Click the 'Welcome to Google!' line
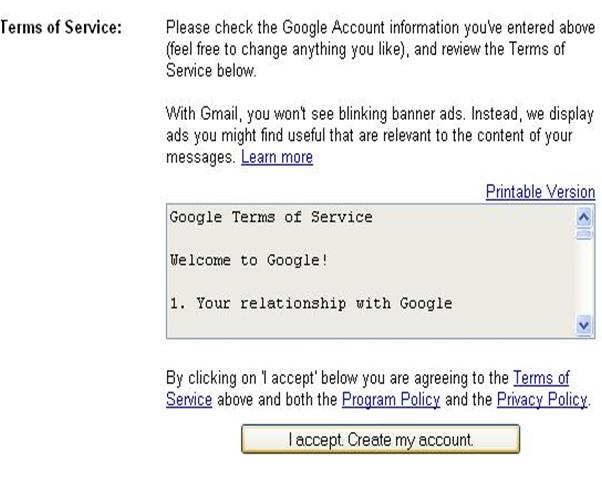This screenshot has height=498, width=602. 249,260
